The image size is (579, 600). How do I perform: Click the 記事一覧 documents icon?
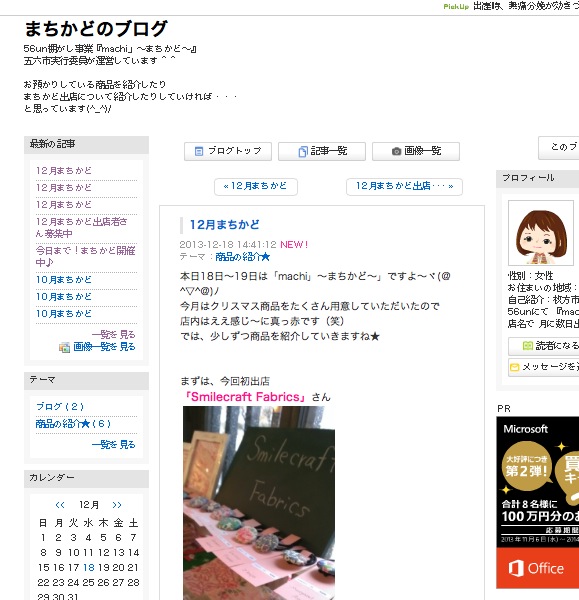(x=303, y=152)
